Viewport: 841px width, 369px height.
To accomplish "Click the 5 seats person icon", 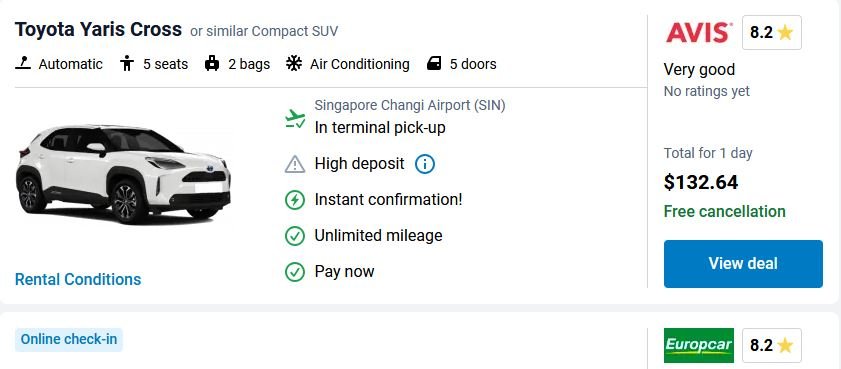I will point(127,64).
